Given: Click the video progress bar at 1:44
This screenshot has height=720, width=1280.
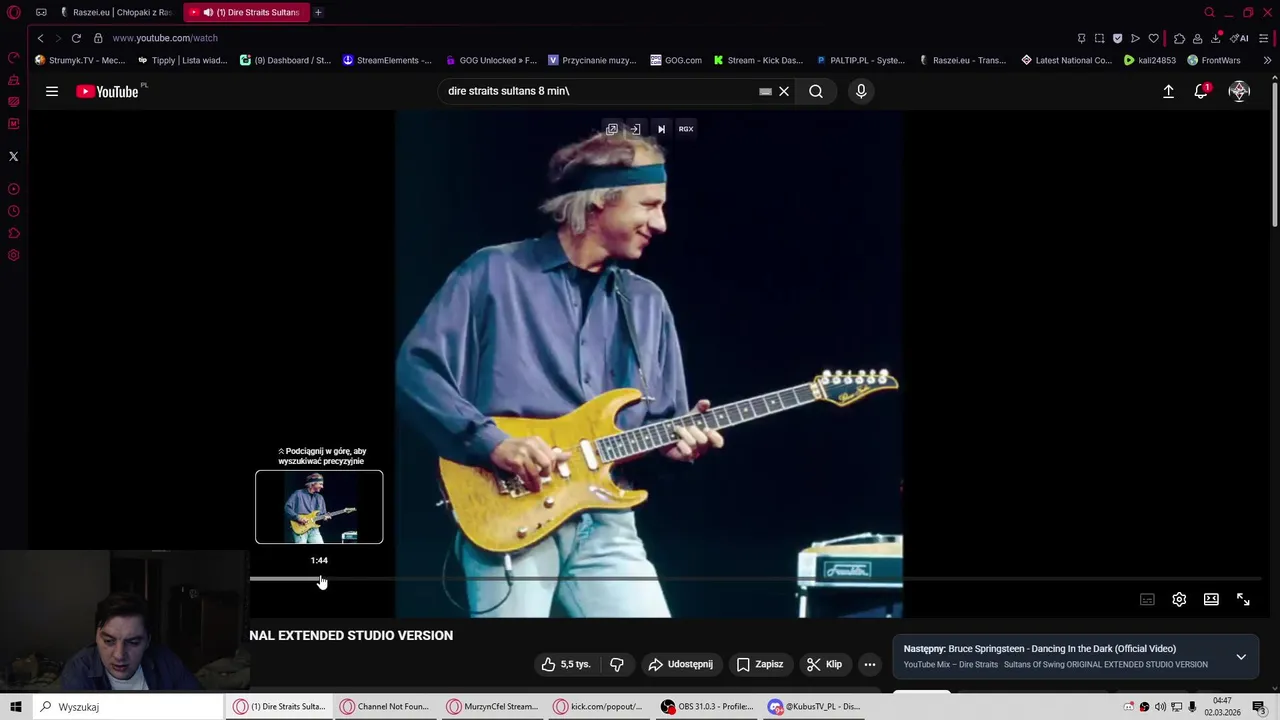Looking at the screenshot, I should click(320, 578).
